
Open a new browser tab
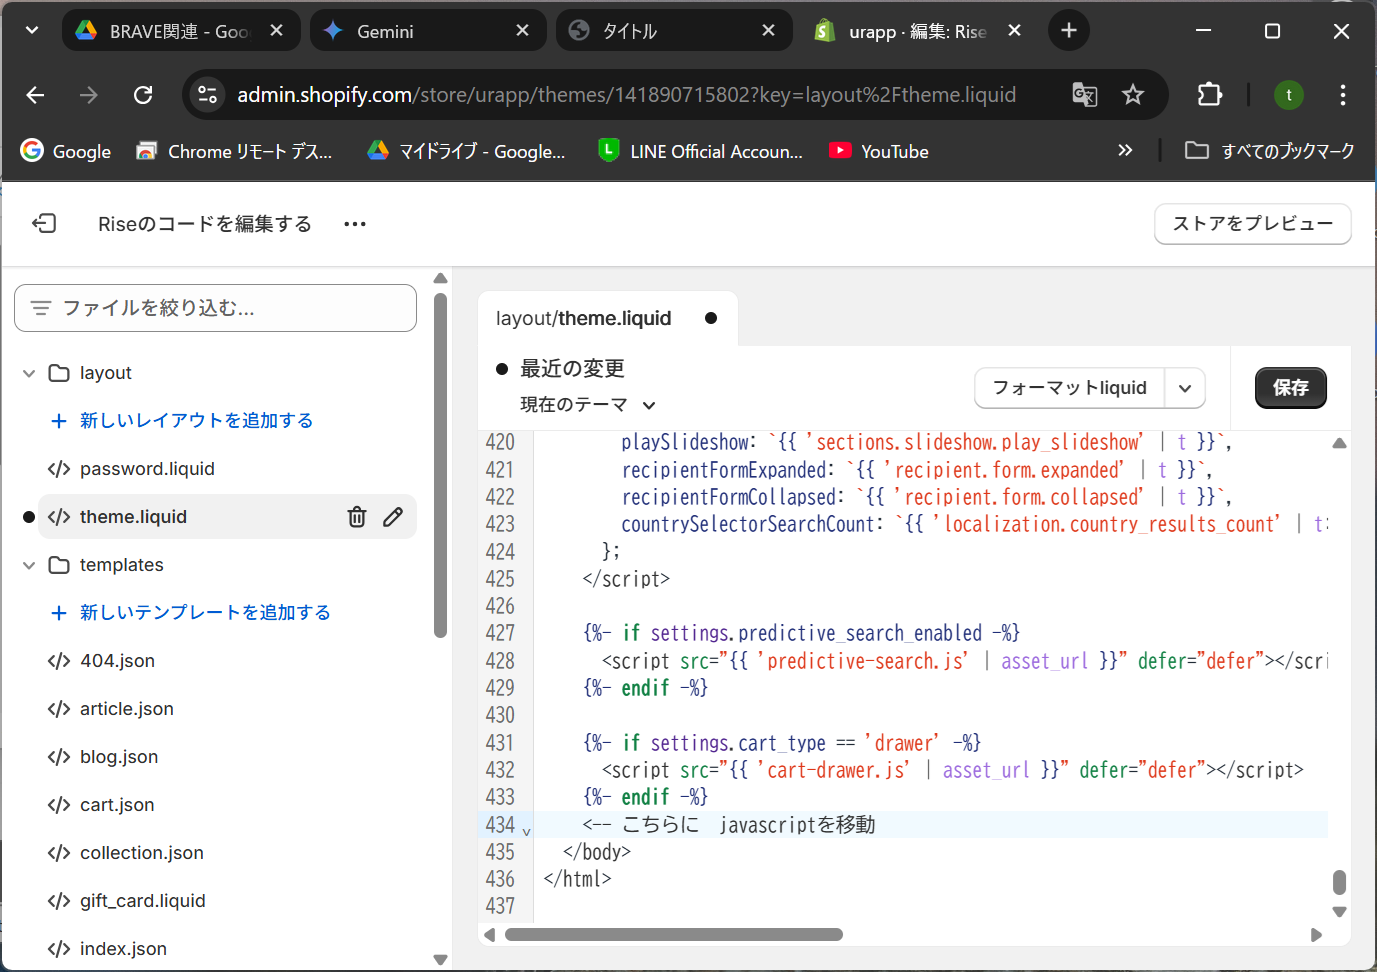1069,30
